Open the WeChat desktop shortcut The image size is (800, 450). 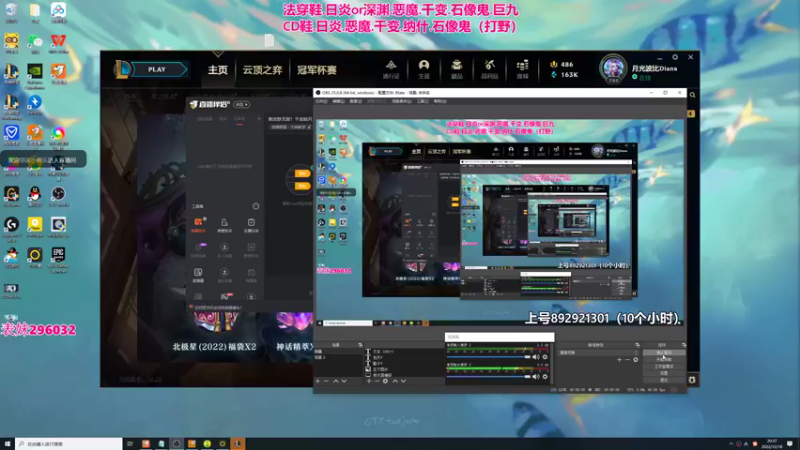35,43
